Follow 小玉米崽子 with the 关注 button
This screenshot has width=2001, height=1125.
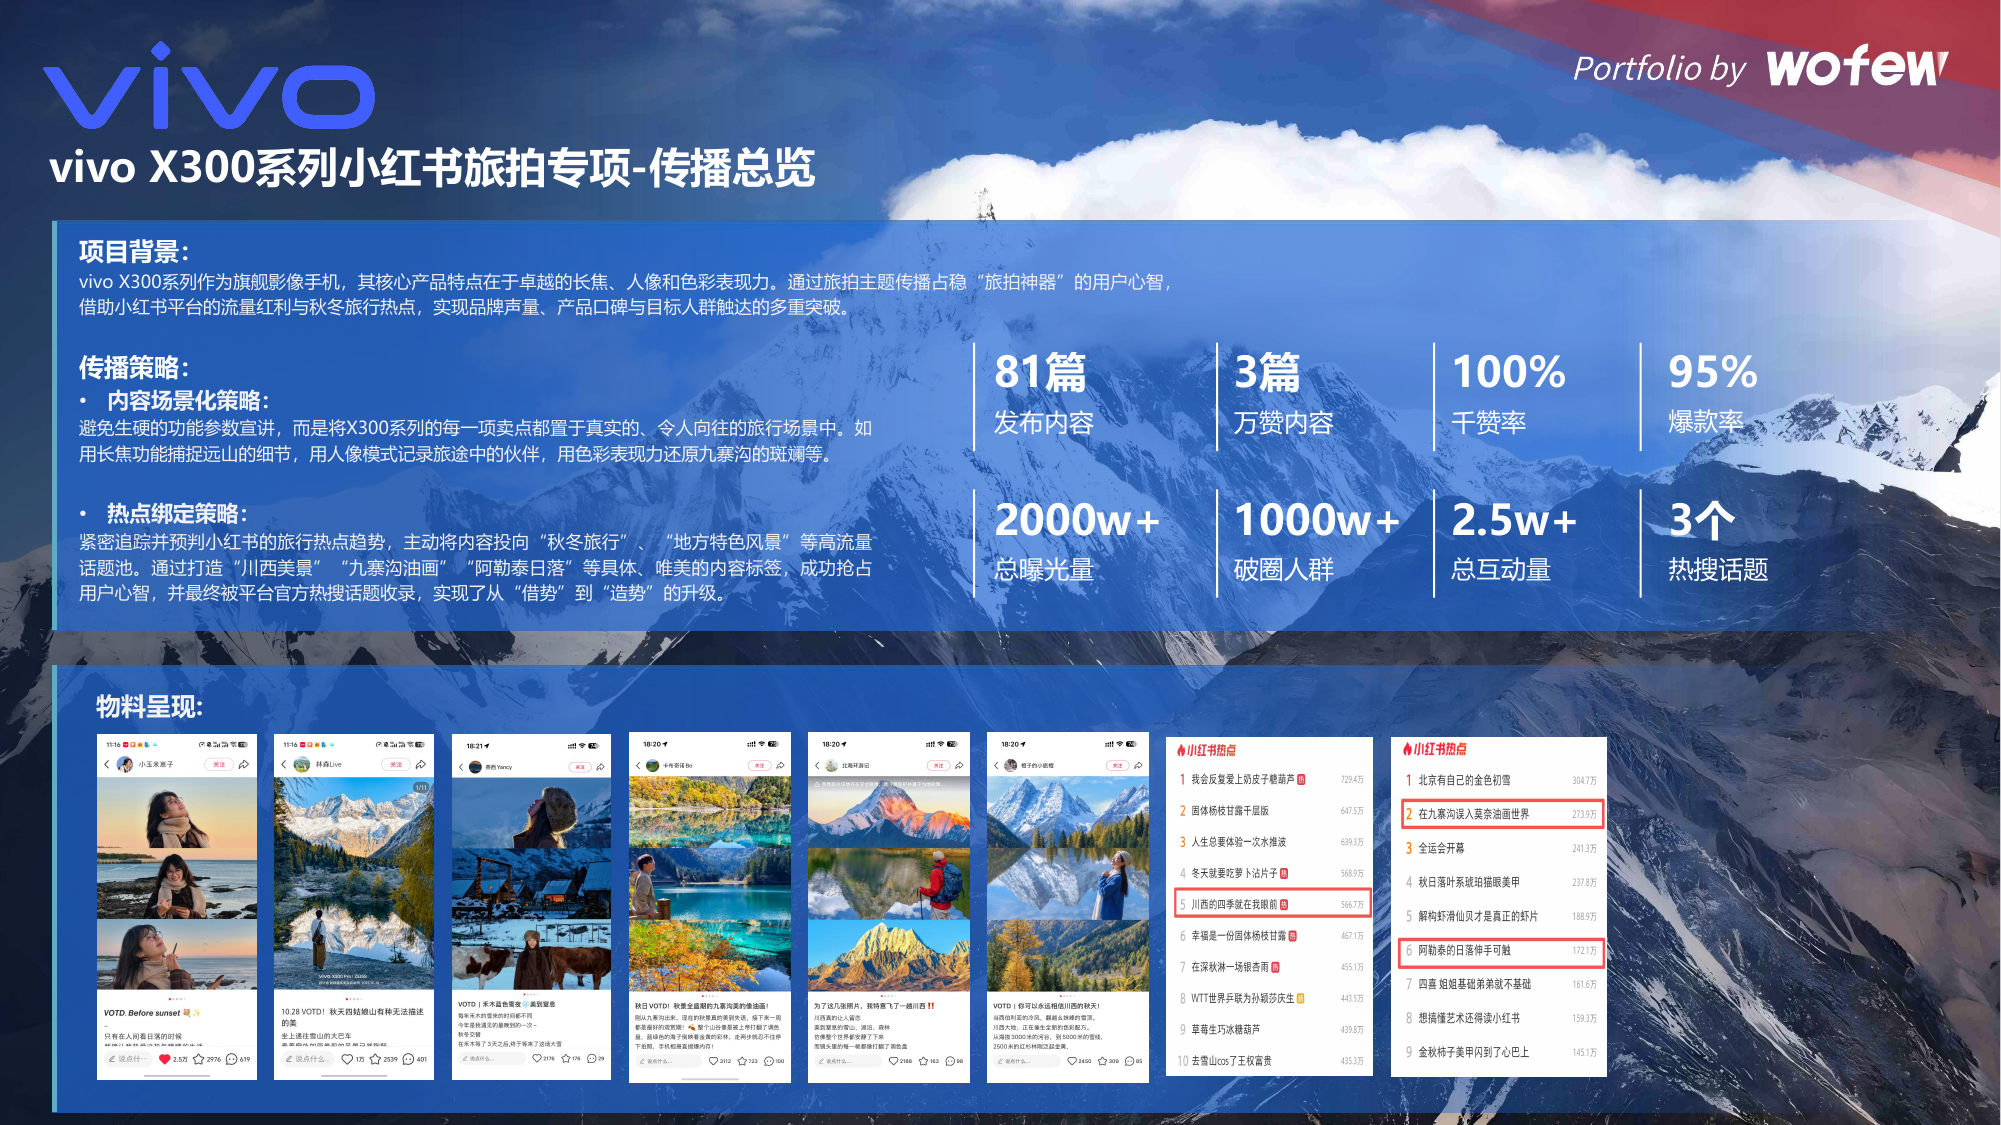click(219, 764)
